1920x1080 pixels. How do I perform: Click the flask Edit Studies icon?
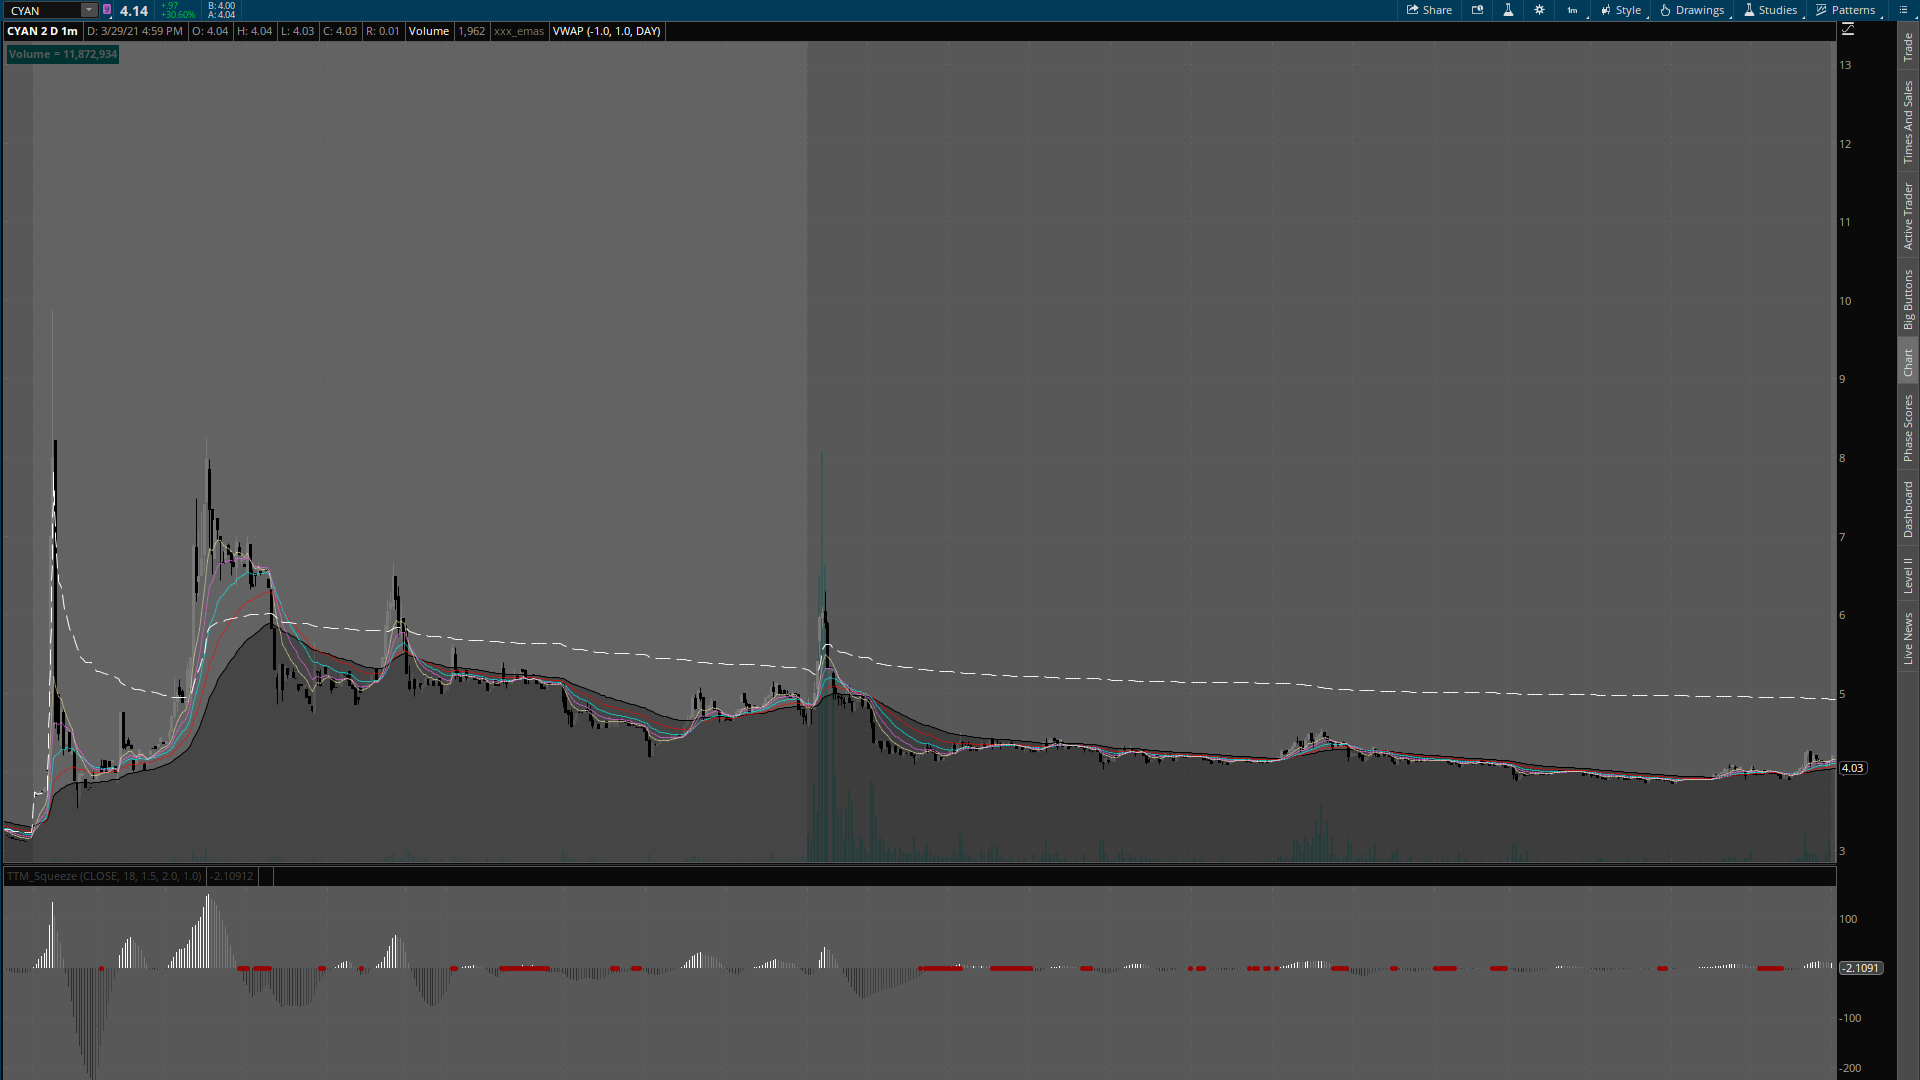pyautogui.click(x=1508, y=10)
